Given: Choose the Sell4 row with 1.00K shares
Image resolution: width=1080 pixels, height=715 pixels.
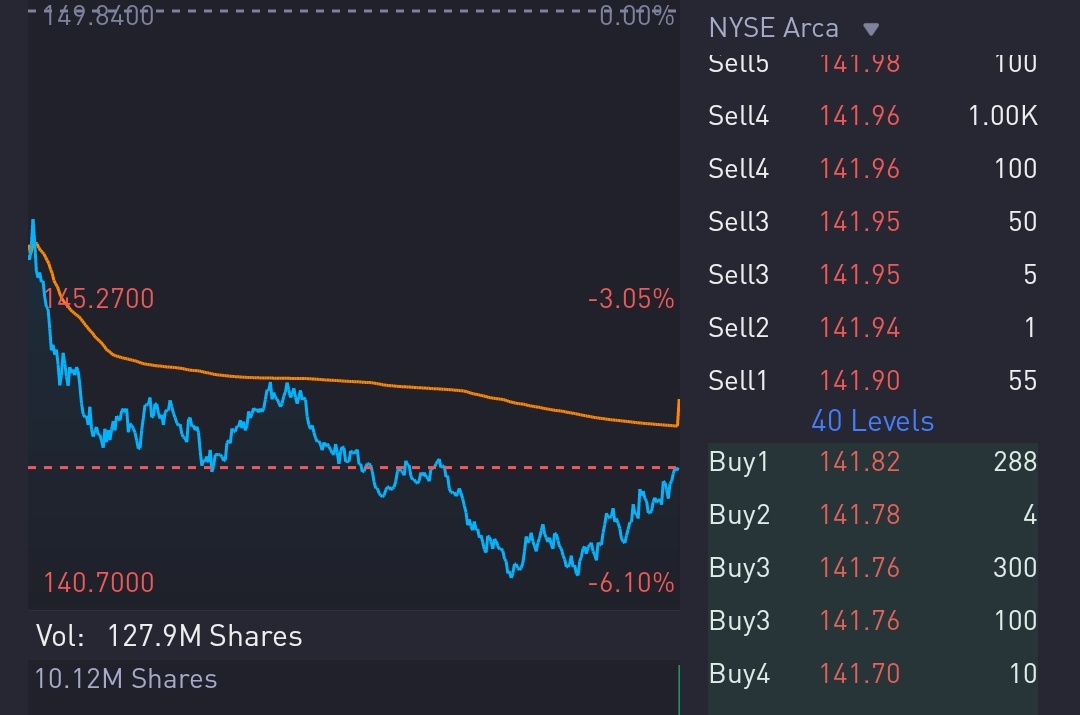Looking at the screenshot, I should (x=872, y=116).
